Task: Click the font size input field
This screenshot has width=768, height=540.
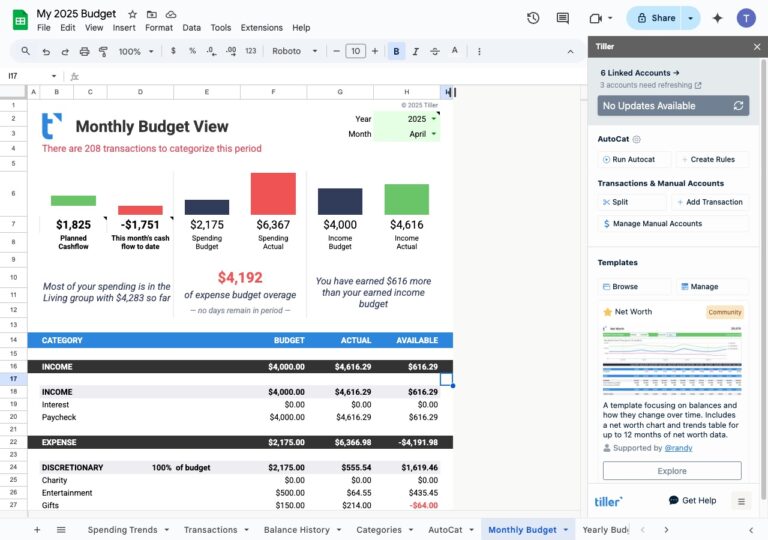Action: (x=356, y=51)
